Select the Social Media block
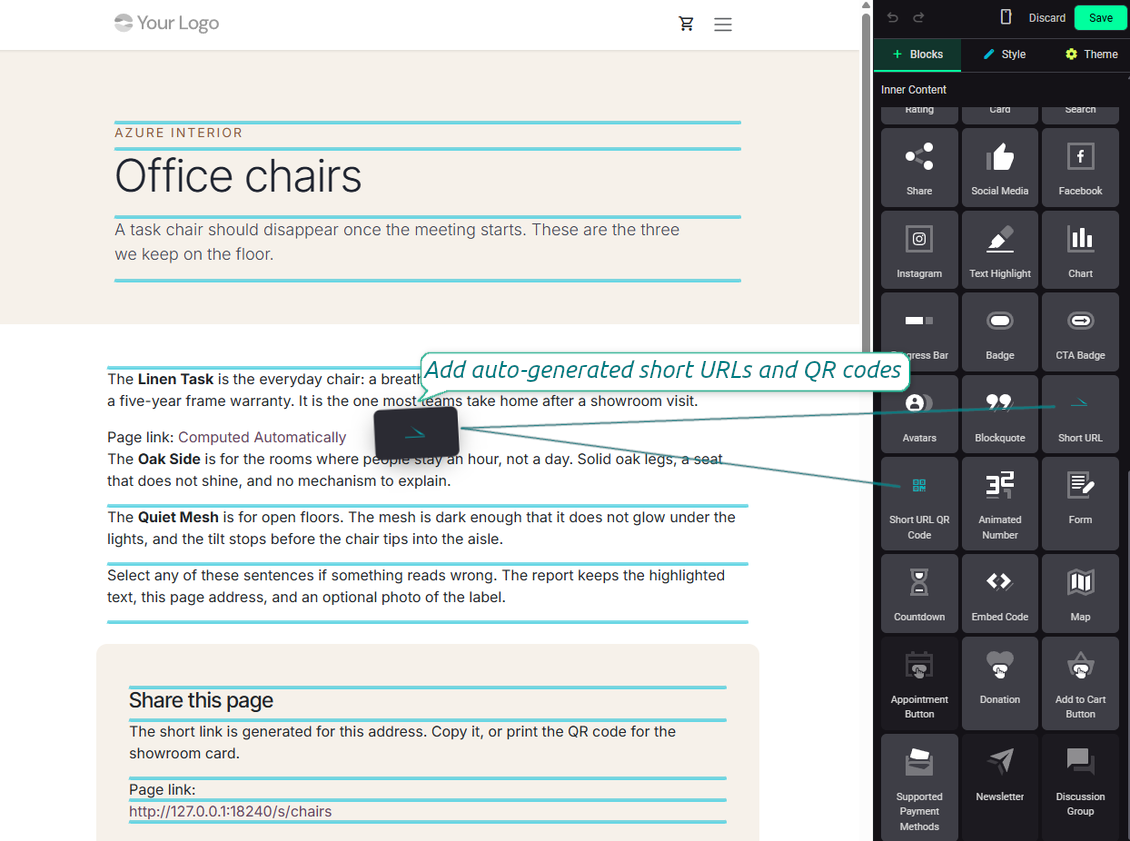 [1000, 168]
